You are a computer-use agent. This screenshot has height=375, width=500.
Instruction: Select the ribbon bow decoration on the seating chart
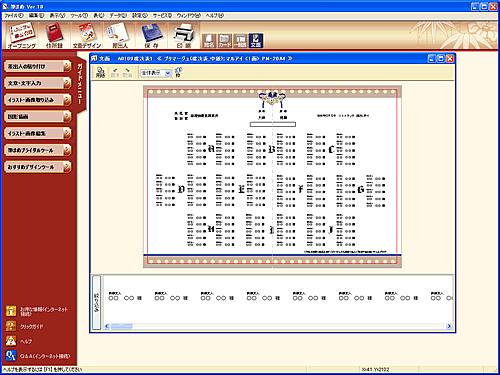tap(272, 98)
